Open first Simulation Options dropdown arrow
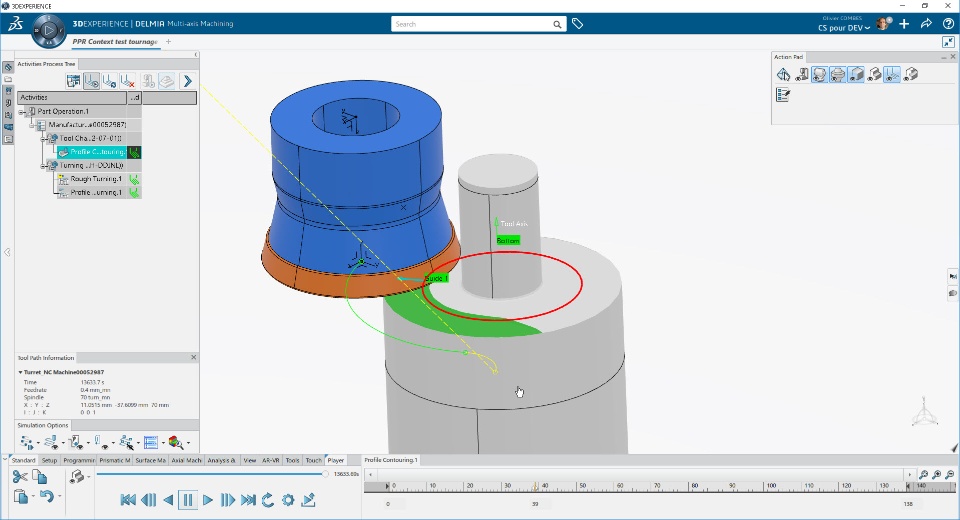 coord(38,443)
